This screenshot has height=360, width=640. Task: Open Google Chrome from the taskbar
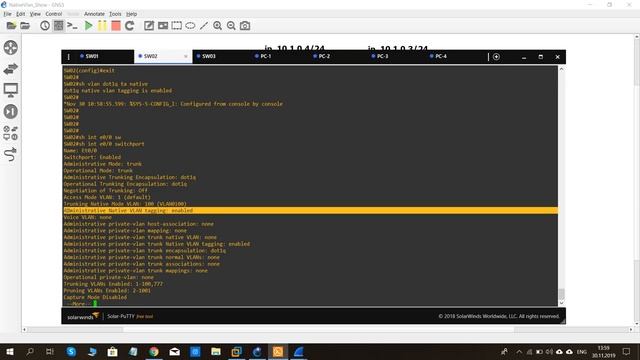(x=154, y=351)
